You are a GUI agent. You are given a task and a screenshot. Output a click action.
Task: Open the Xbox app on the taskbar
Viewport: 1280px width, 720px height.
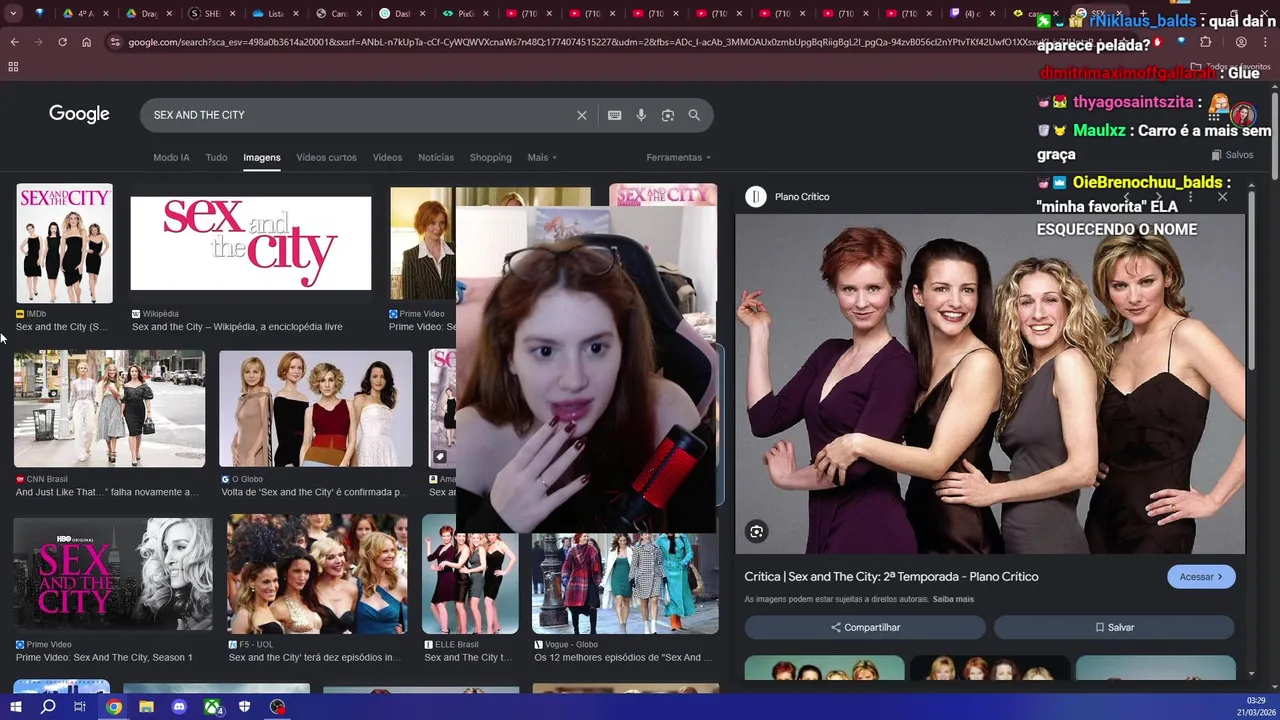click(x=212, y=707)
